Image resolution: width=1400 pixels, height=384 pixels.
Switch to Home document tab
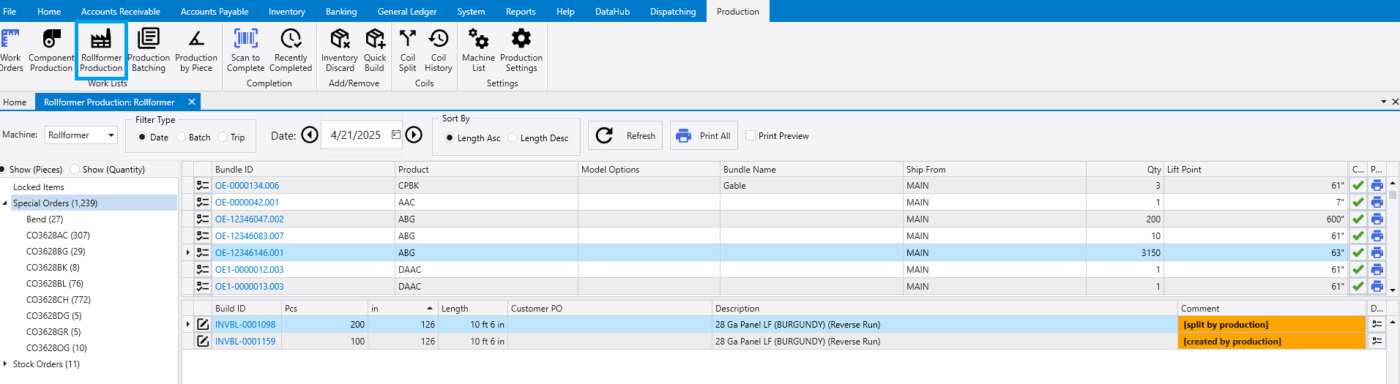click(x=14, y=102)
